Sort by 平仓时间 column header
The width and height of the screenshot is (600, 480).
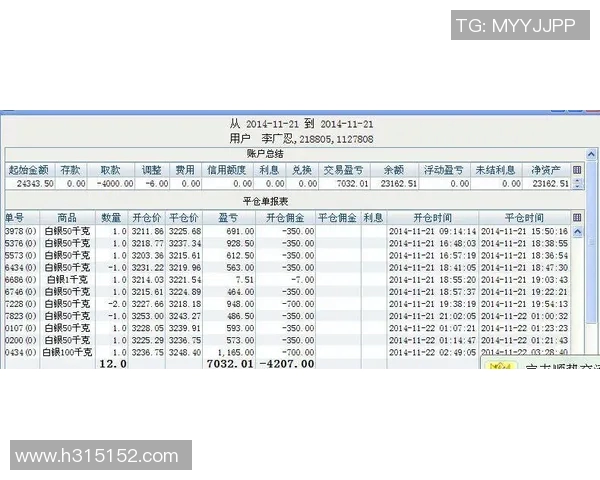(x=524, y=218)
